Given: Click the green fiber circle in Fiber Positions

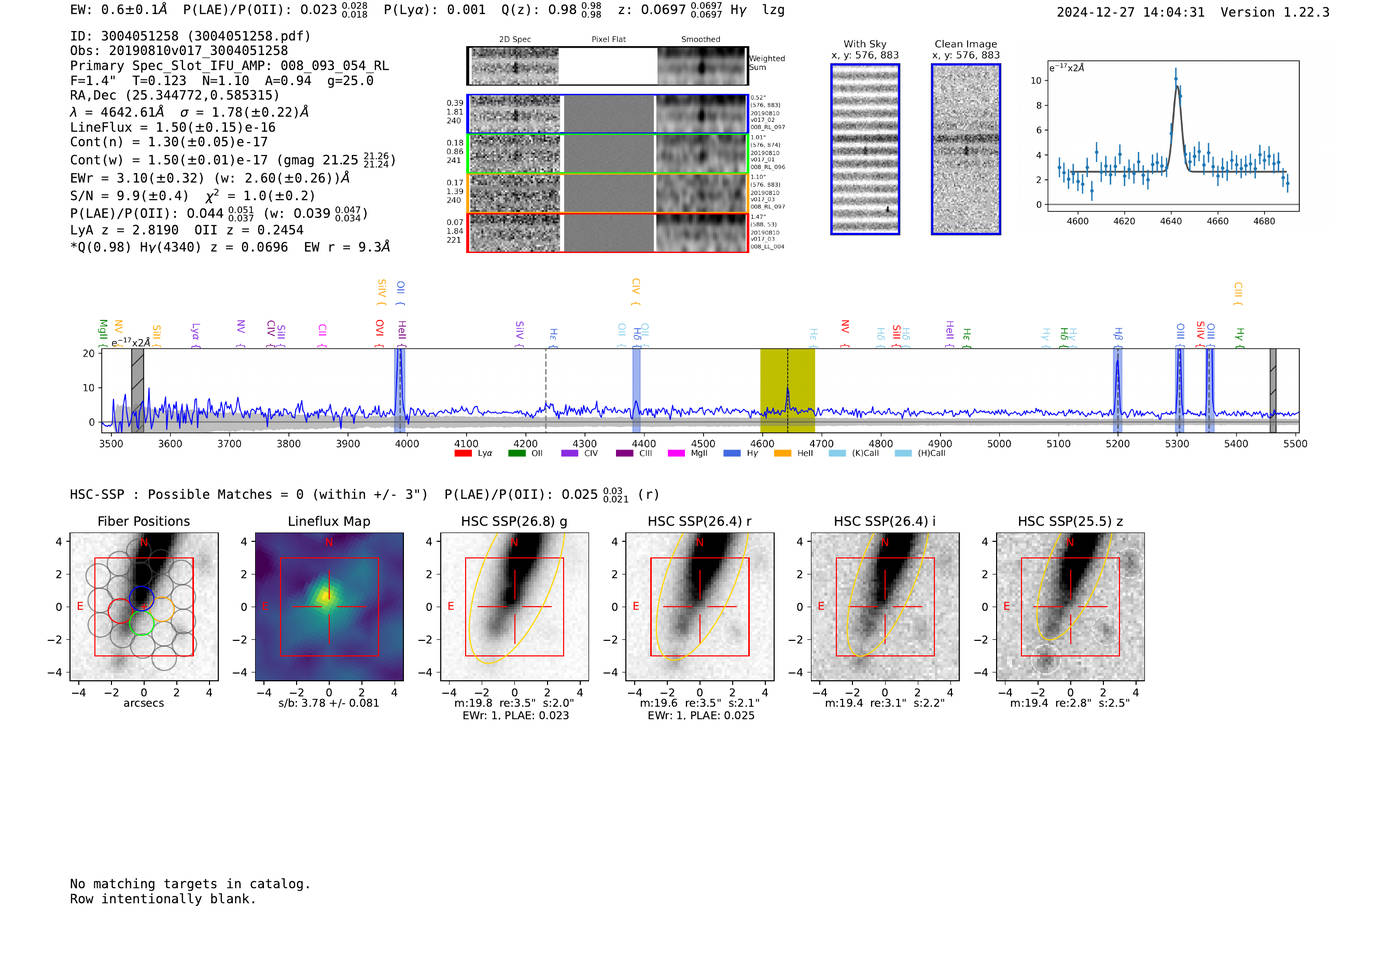Looking at the screenshot, I should click(141, 624).
